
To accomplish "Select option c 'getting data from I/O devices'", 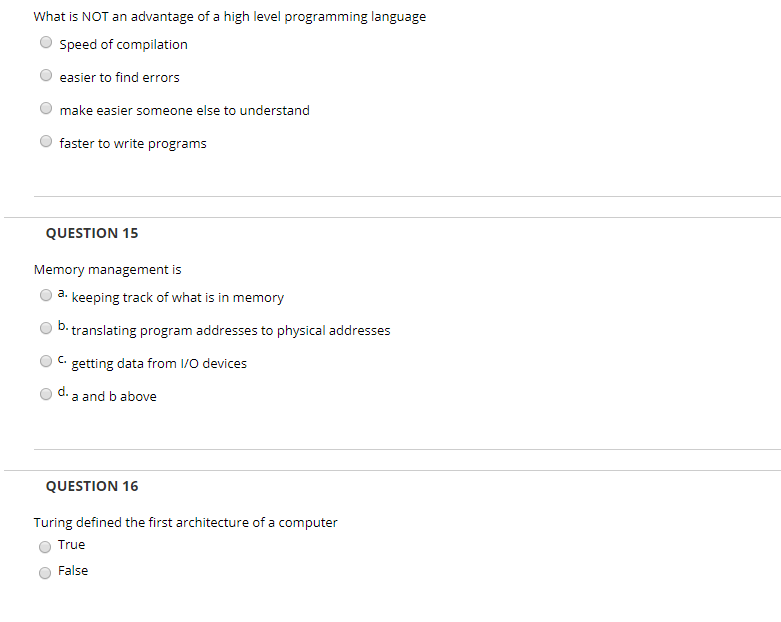I will point(46,361).
